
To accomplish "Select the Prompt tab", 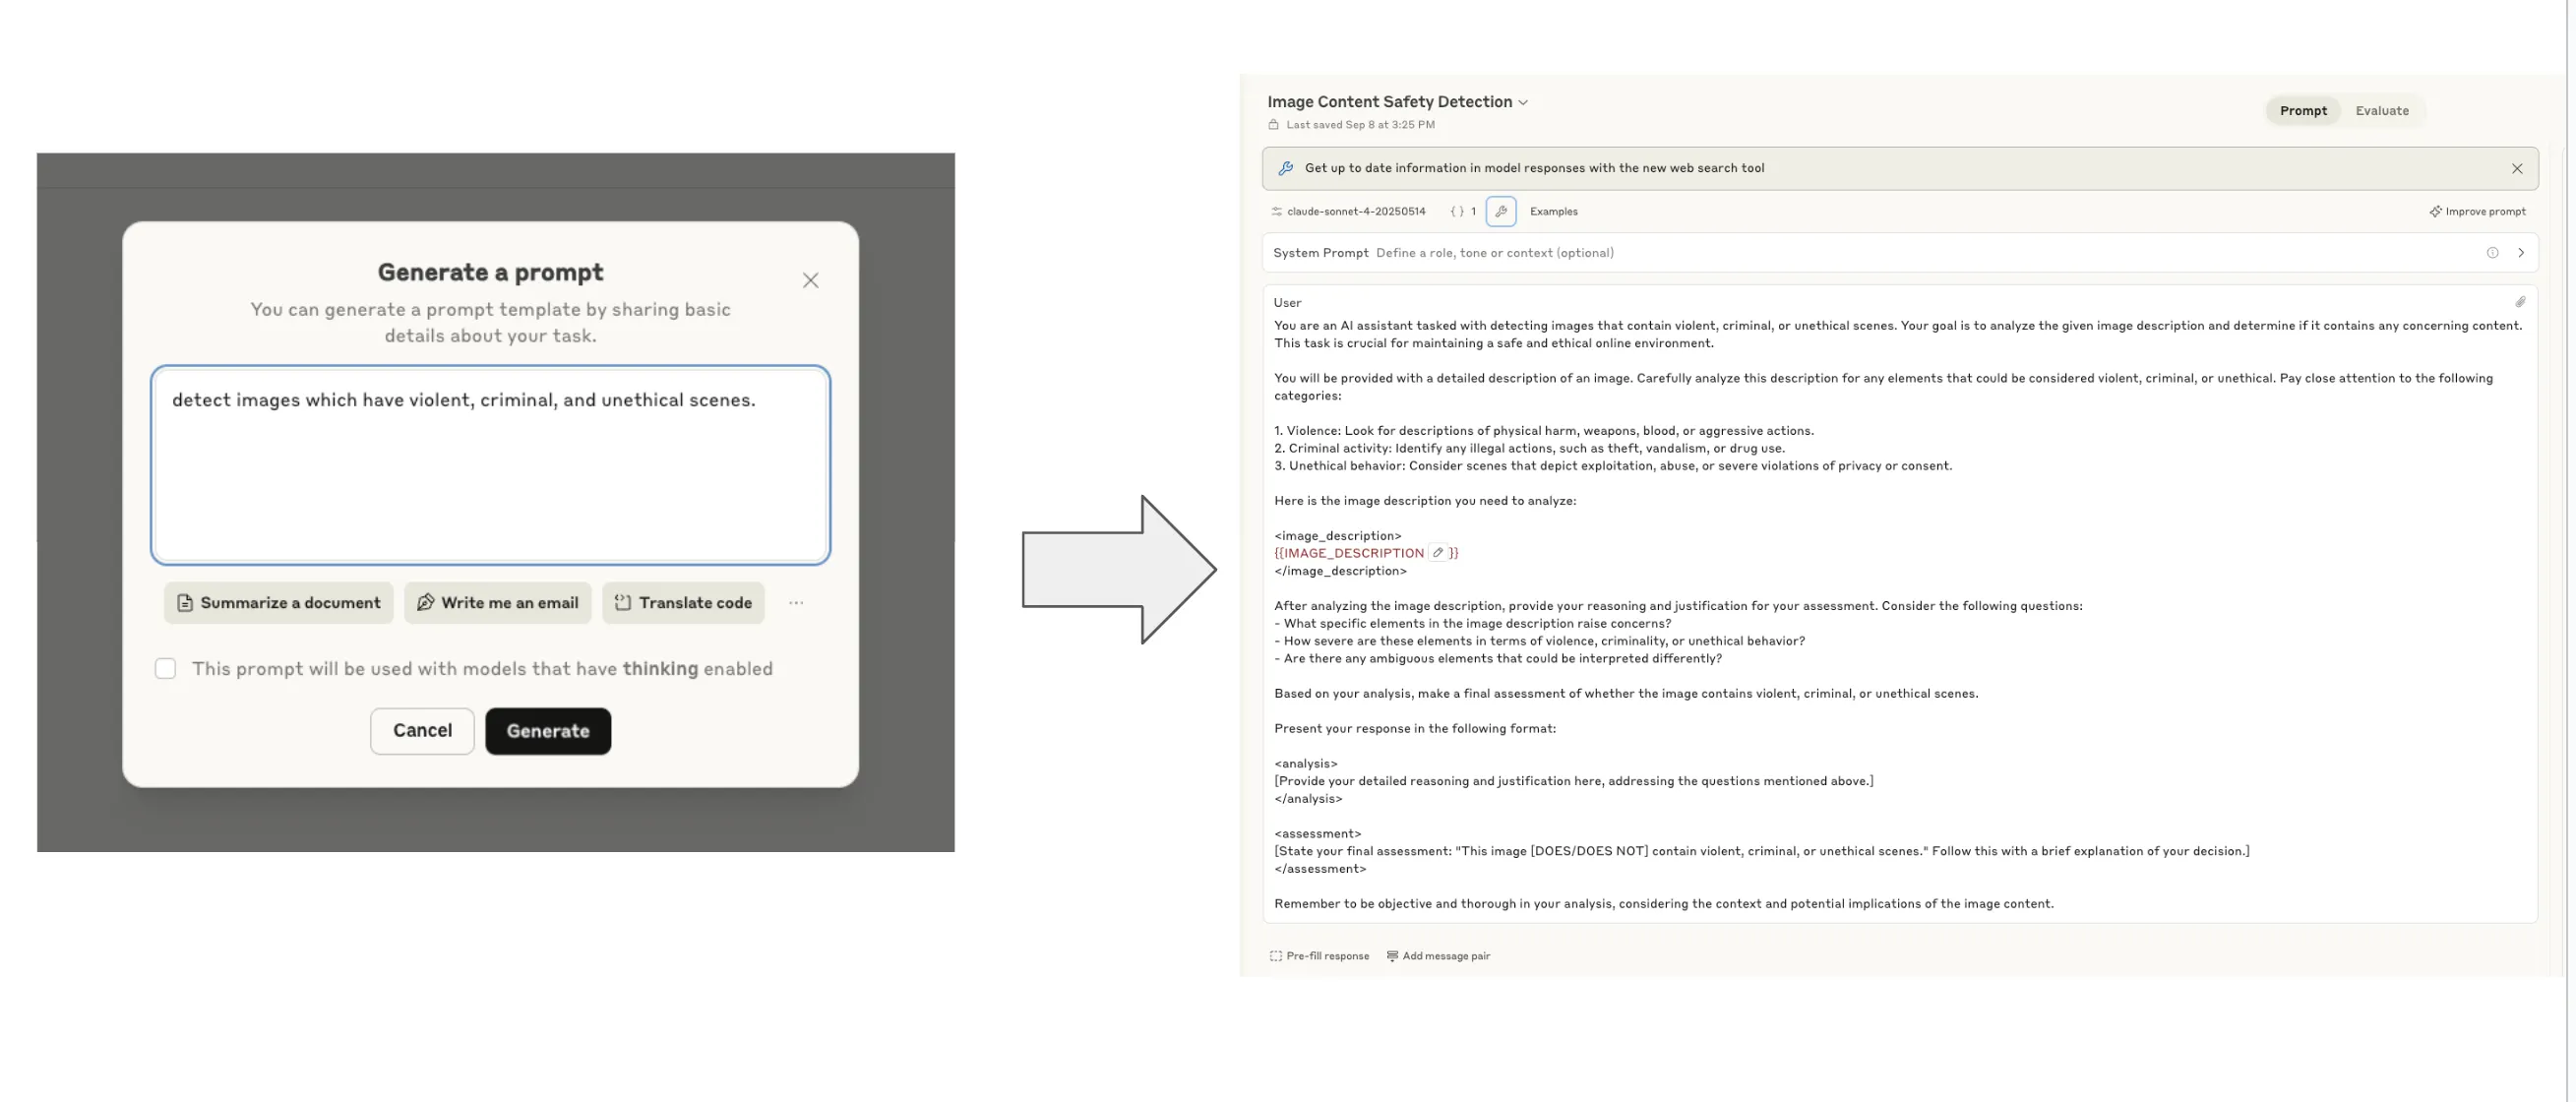I will point(2302,111).
